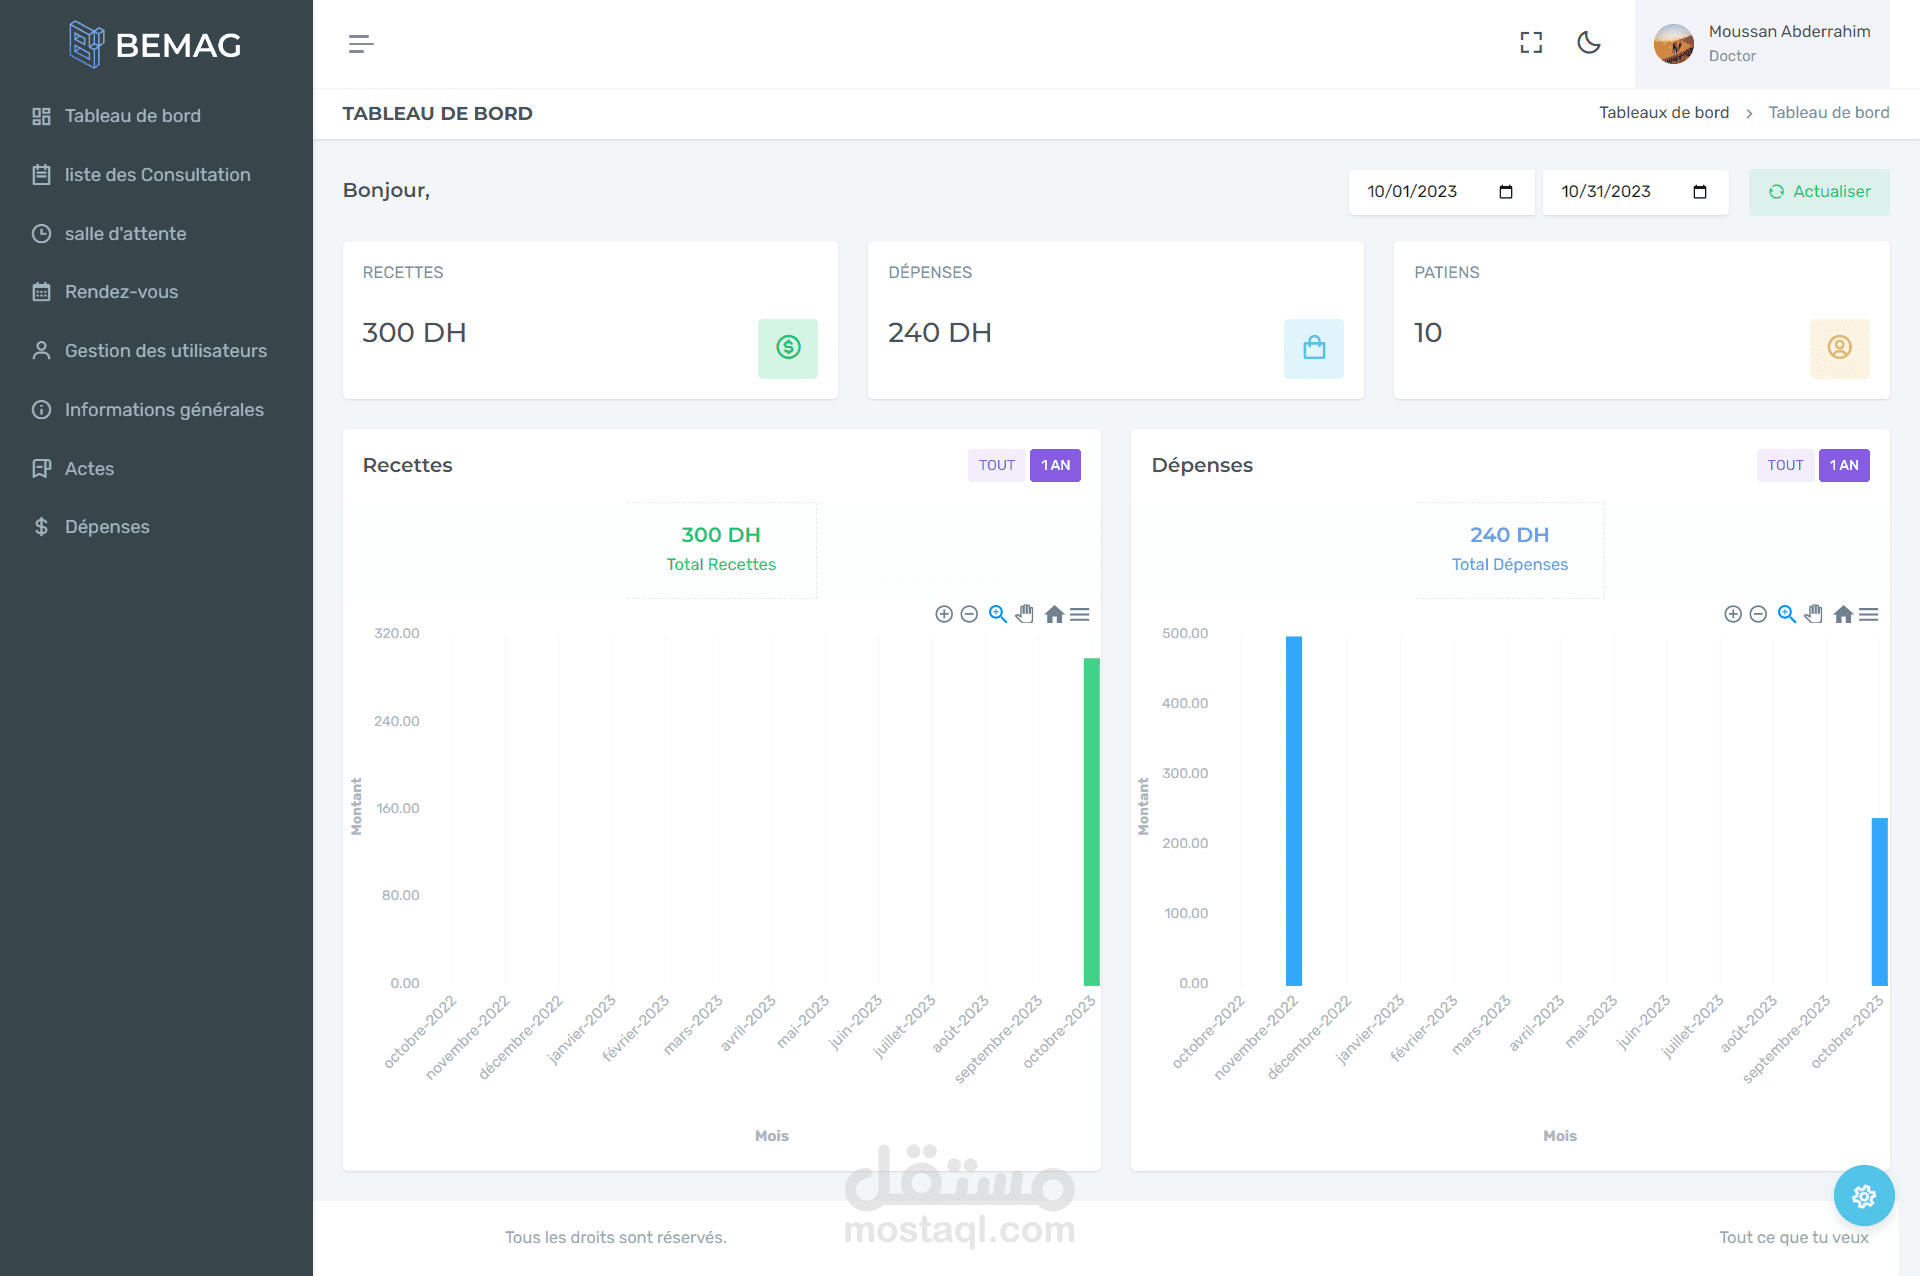Click zoom in icon on Recettes chart
This screenshot has height=1276, width=1920.
[x=943, y=614]
